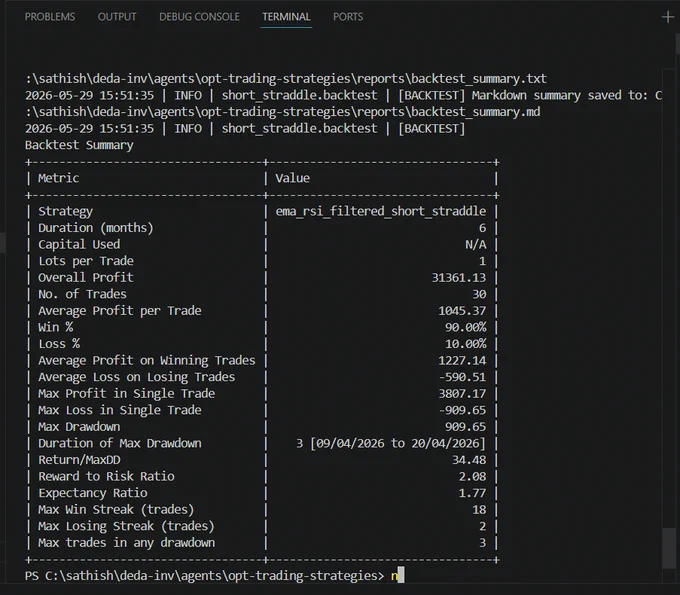The image size is (680, 595).
Task: Click the terminal vertical scrollbar thumb
Action: click(668, 547)
